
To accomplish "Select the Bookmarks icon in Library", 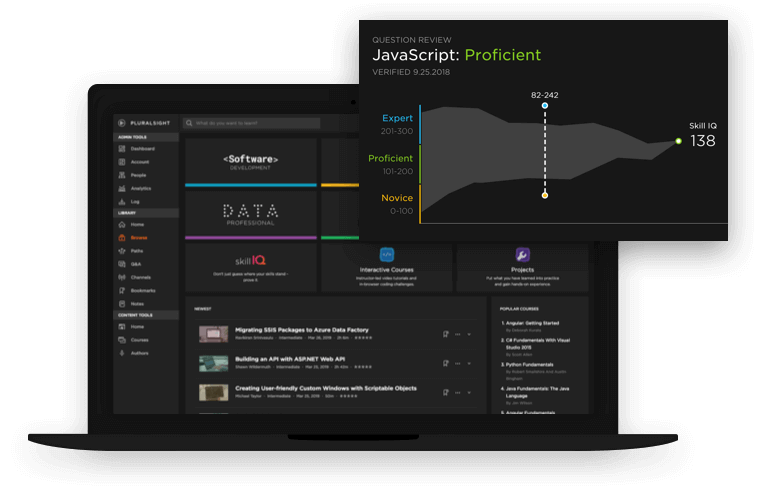I will click(x=121, y=290).
